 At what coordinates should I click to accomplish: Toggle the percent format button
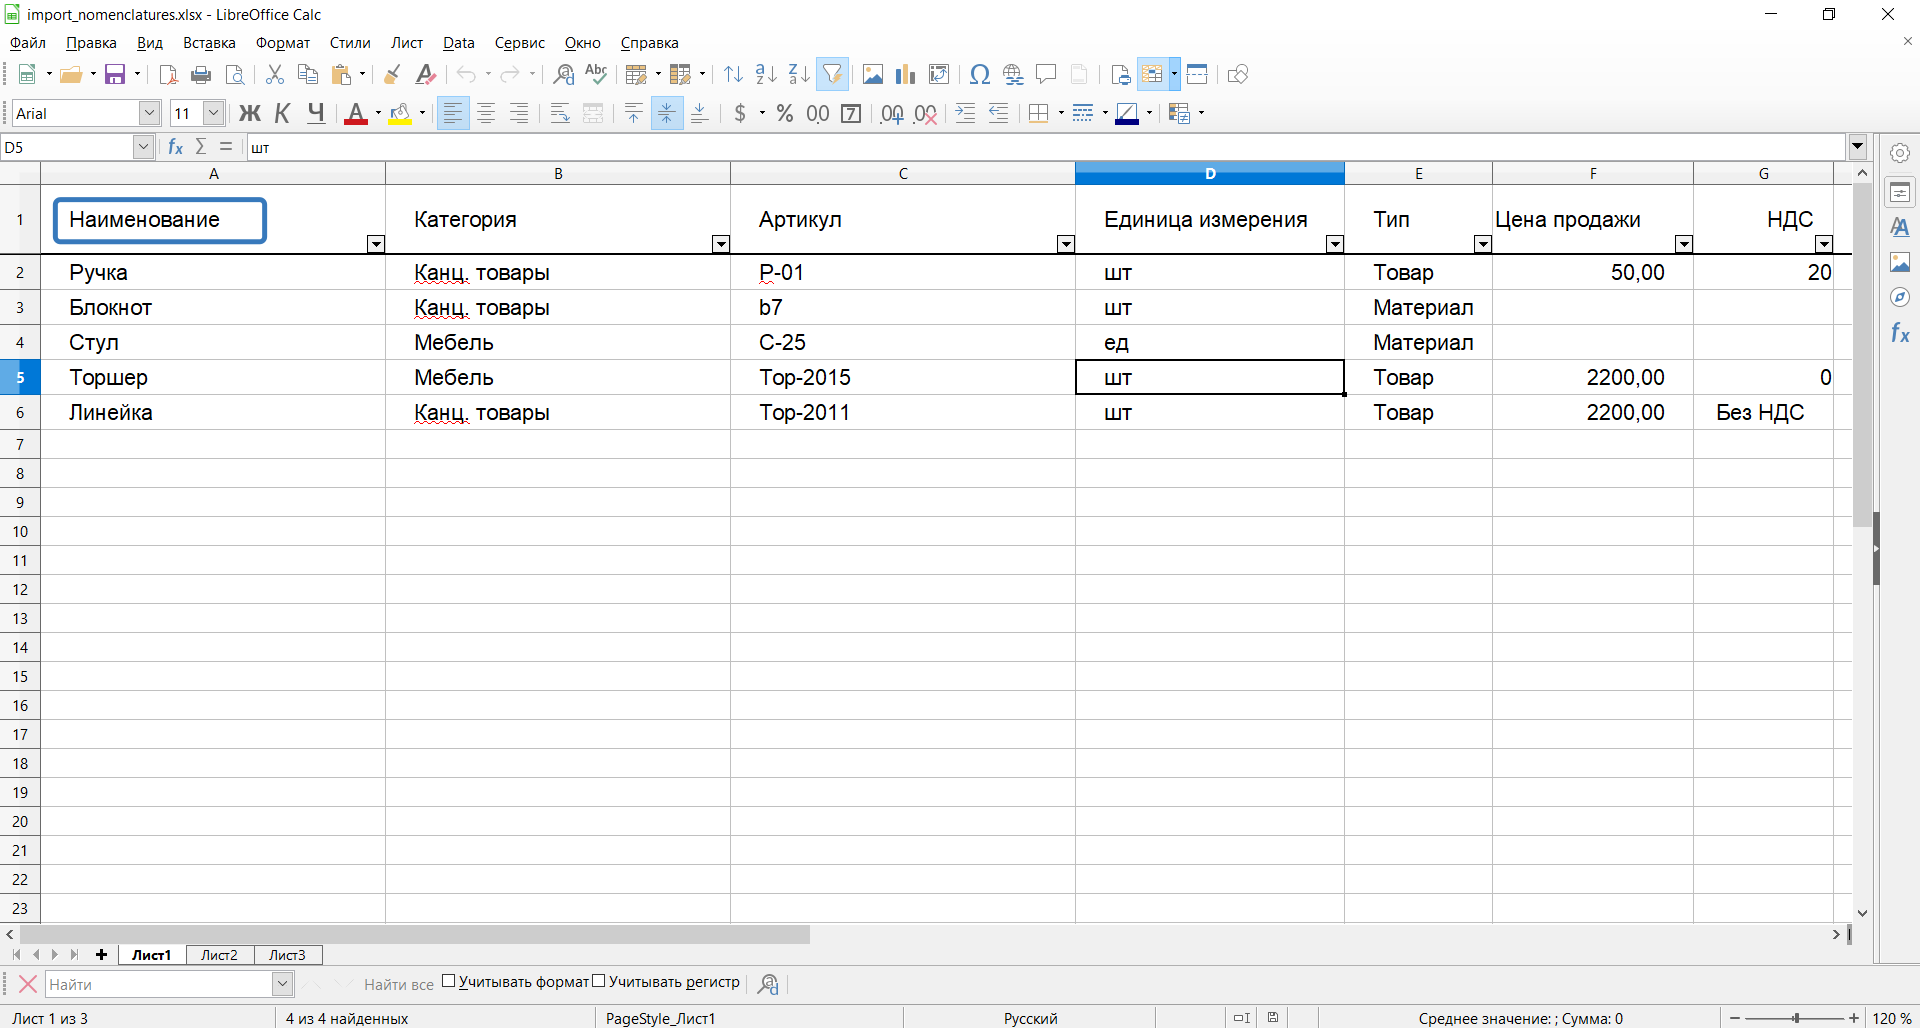785,114
